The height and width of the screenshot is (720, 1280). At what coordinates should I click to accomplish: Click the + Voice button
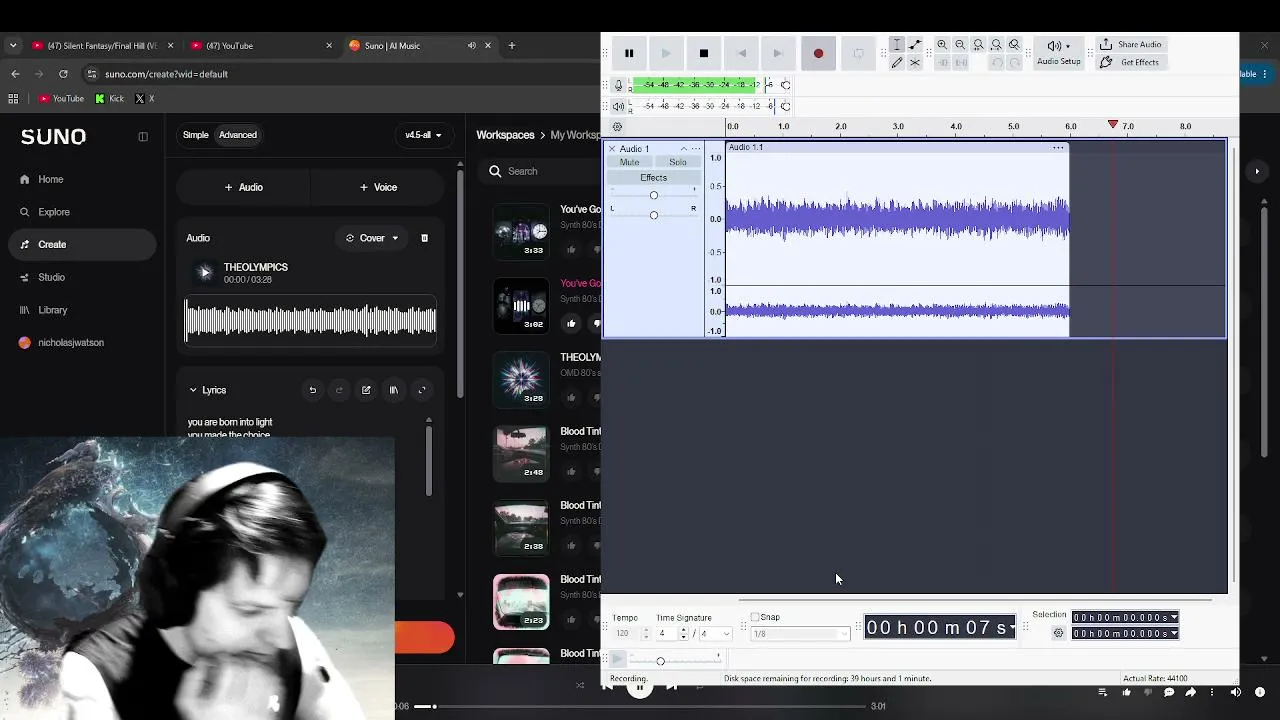click(379, 187)
